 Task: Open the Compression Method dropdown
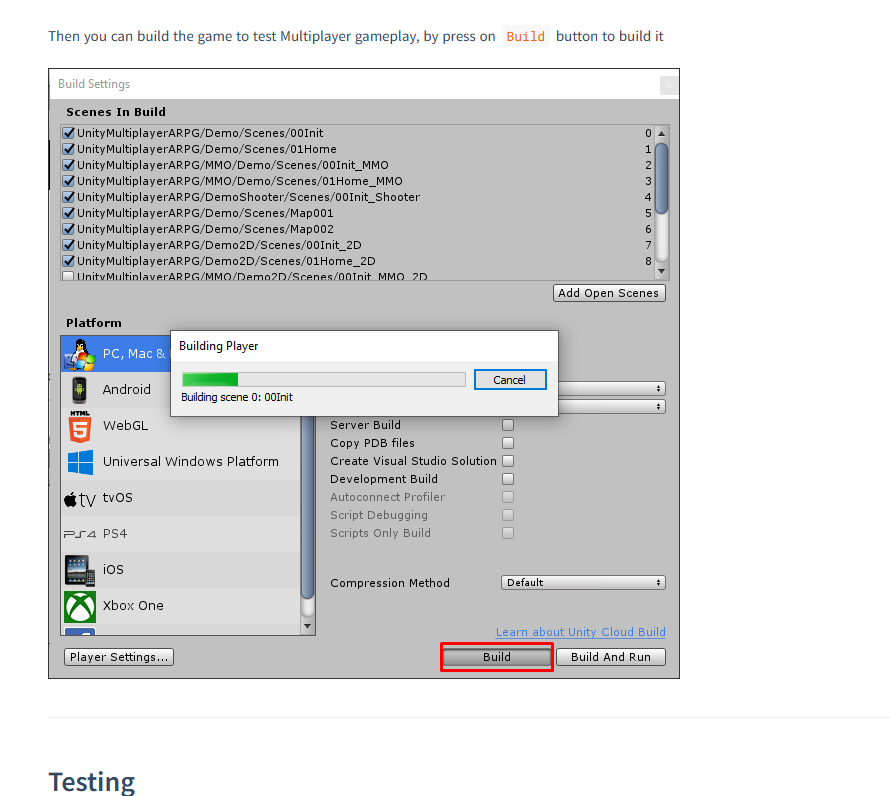coord(583,583)
